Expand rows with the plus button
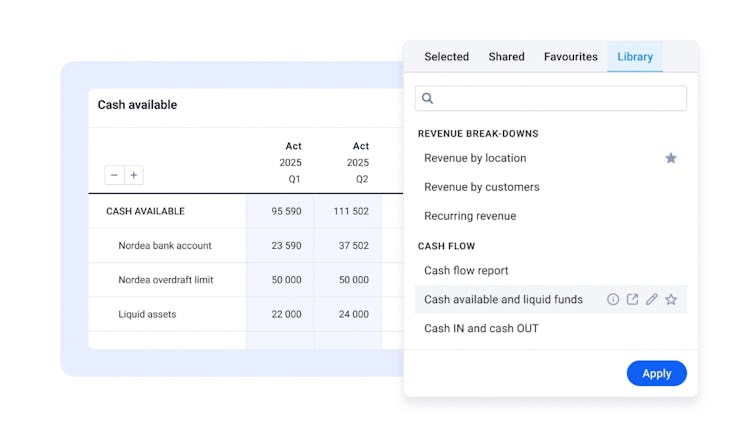The width and height of the screenshot is (750, 422). (x=134, y=175)
